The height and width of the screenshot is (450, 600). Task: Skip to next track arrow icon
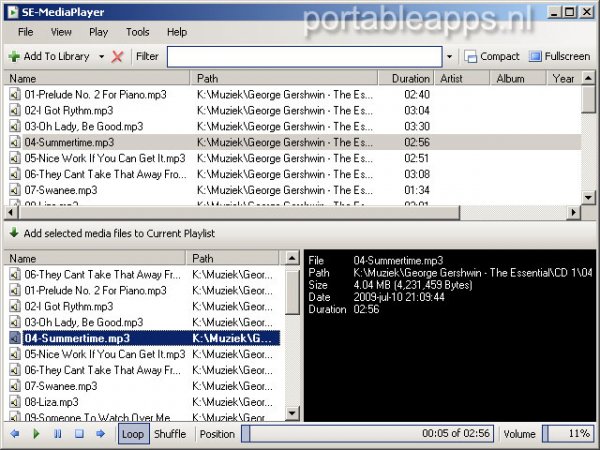pos(100,434)
